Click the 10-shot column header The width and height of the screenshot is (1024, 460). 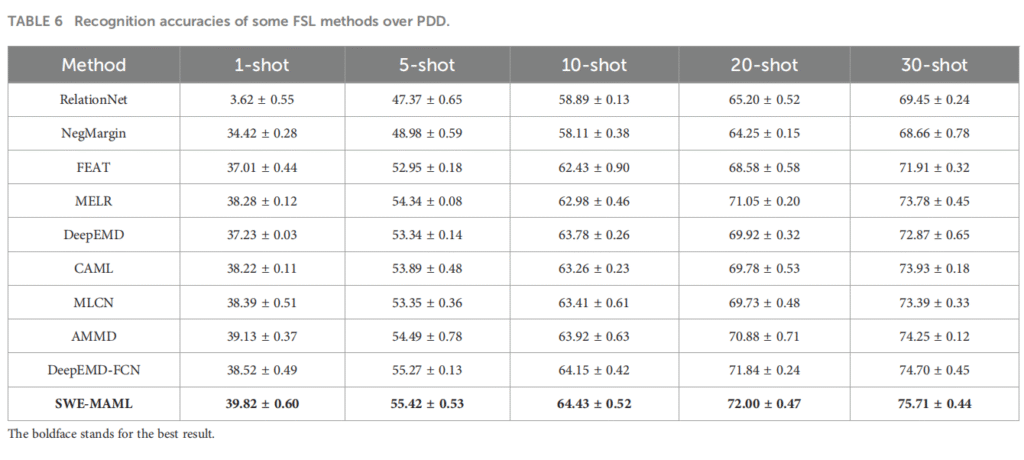pyautogui.click(x=594, y=66)
